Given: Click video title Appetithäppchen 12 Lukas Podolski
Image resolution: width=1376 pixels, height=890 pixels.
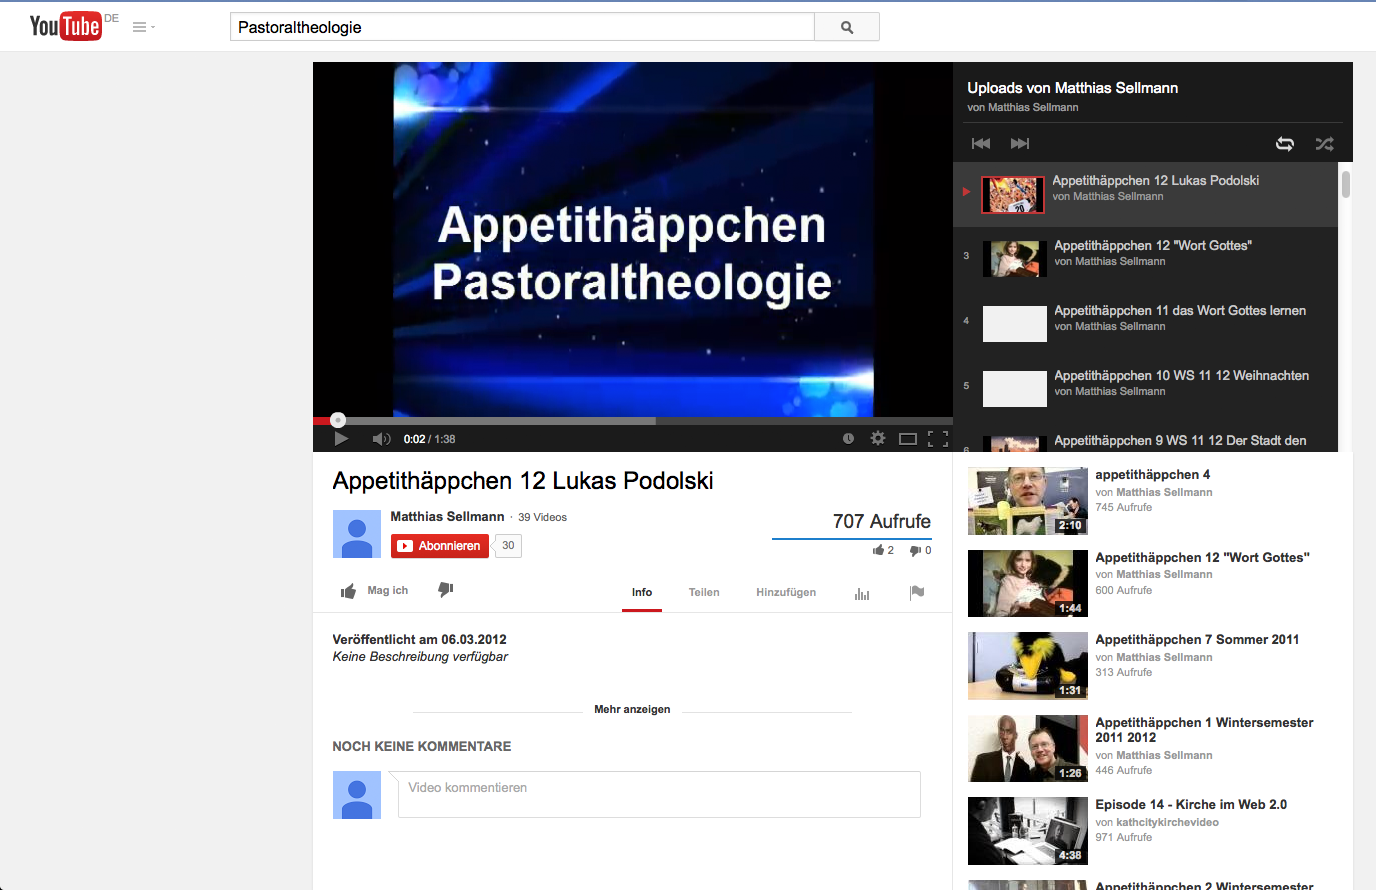Looking at the screenshot, I should coord(523,481).
